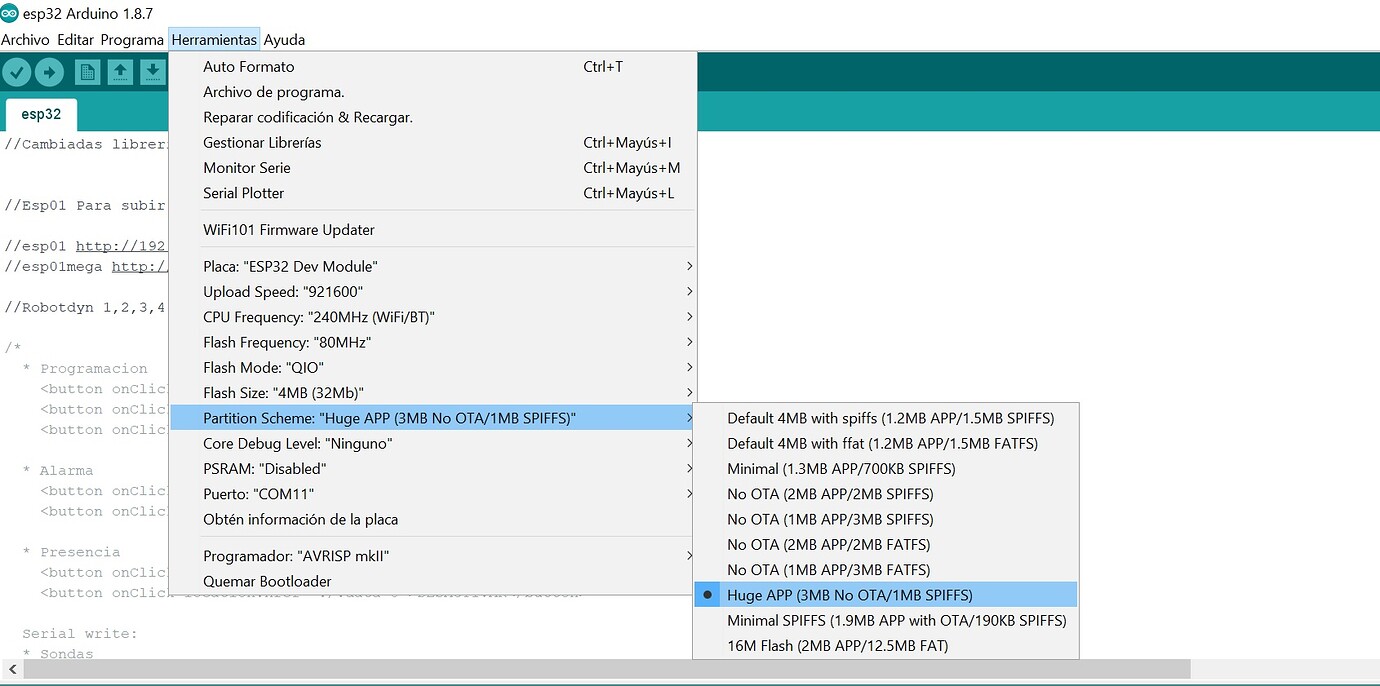The width and height of the screenshot is (1380, 686).
Task: Create a new sketch from the toolbar
Action: (87, 71)
